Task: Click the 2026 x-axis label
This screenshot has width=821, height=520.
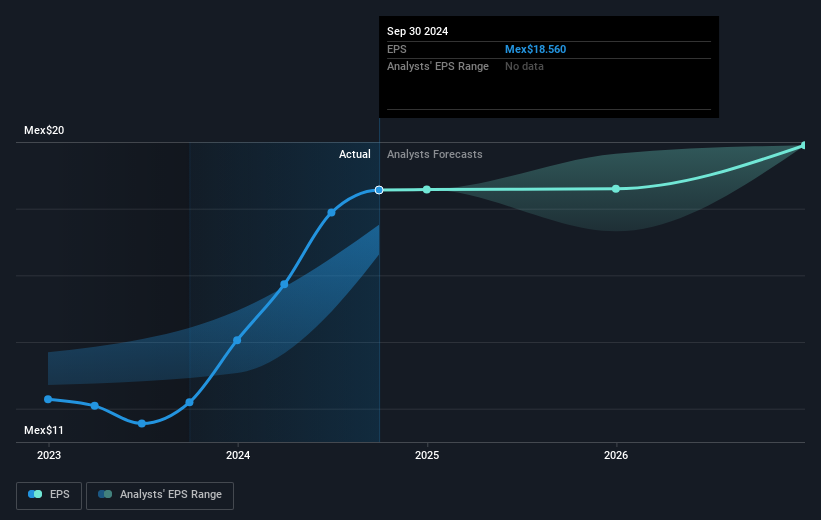Action: coord(616,456)
